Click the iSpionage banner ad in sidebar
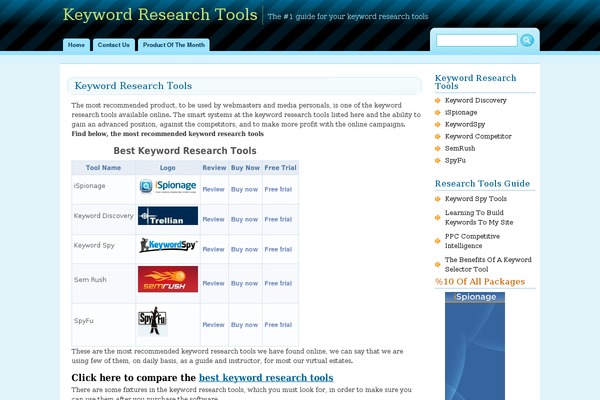This screenshot has width=600, height=400. (475, 346)
